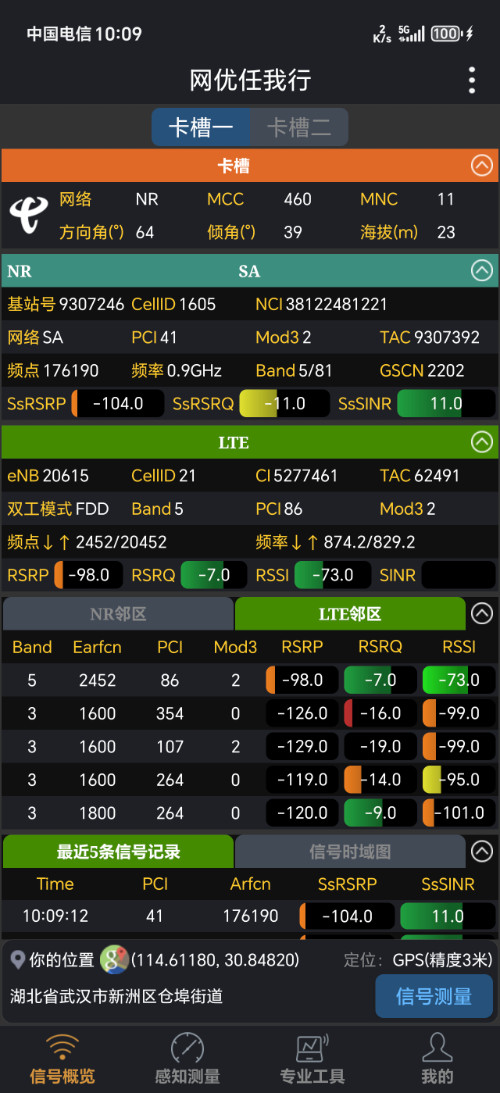Tap the 信号测量 button
Viewport: 500px width, 1093px height.
(x=434, y=996)
